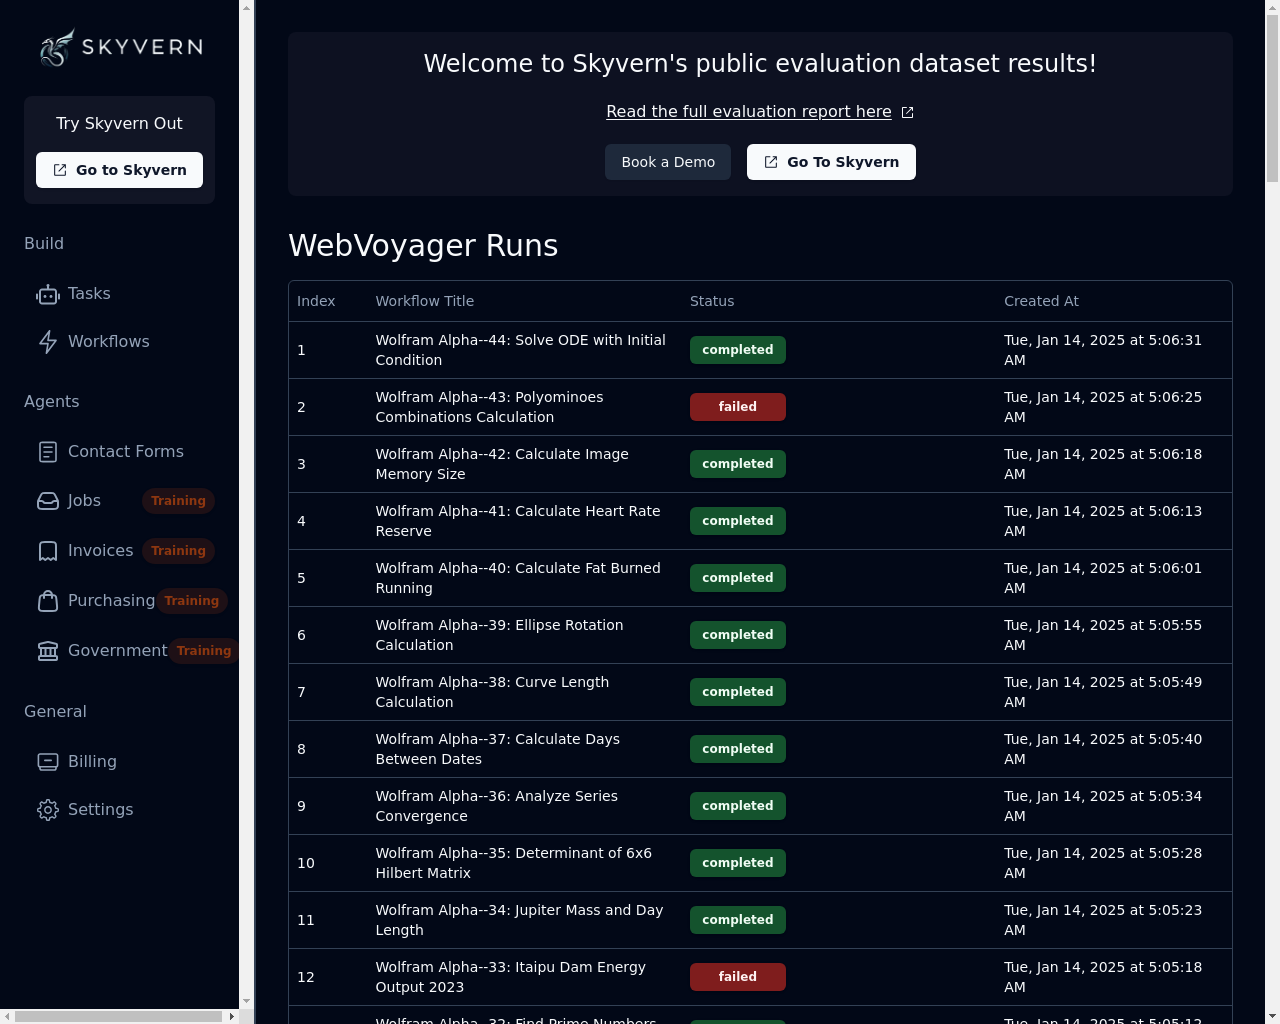Click sidebar horizontal scrollbar right arrow
The height and width of the screenshot is (1024, 1280).
(232, 1016)
